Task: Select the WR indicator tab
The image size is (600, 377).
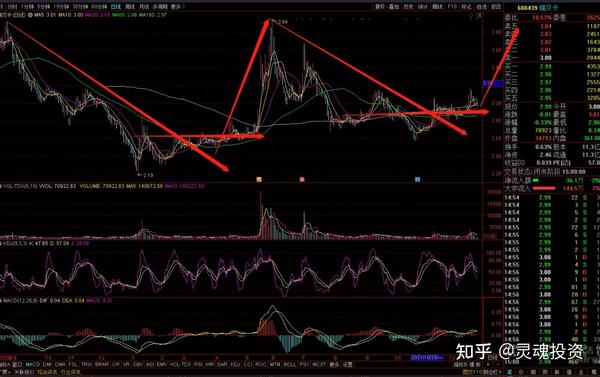Action: tap(209, 364)
